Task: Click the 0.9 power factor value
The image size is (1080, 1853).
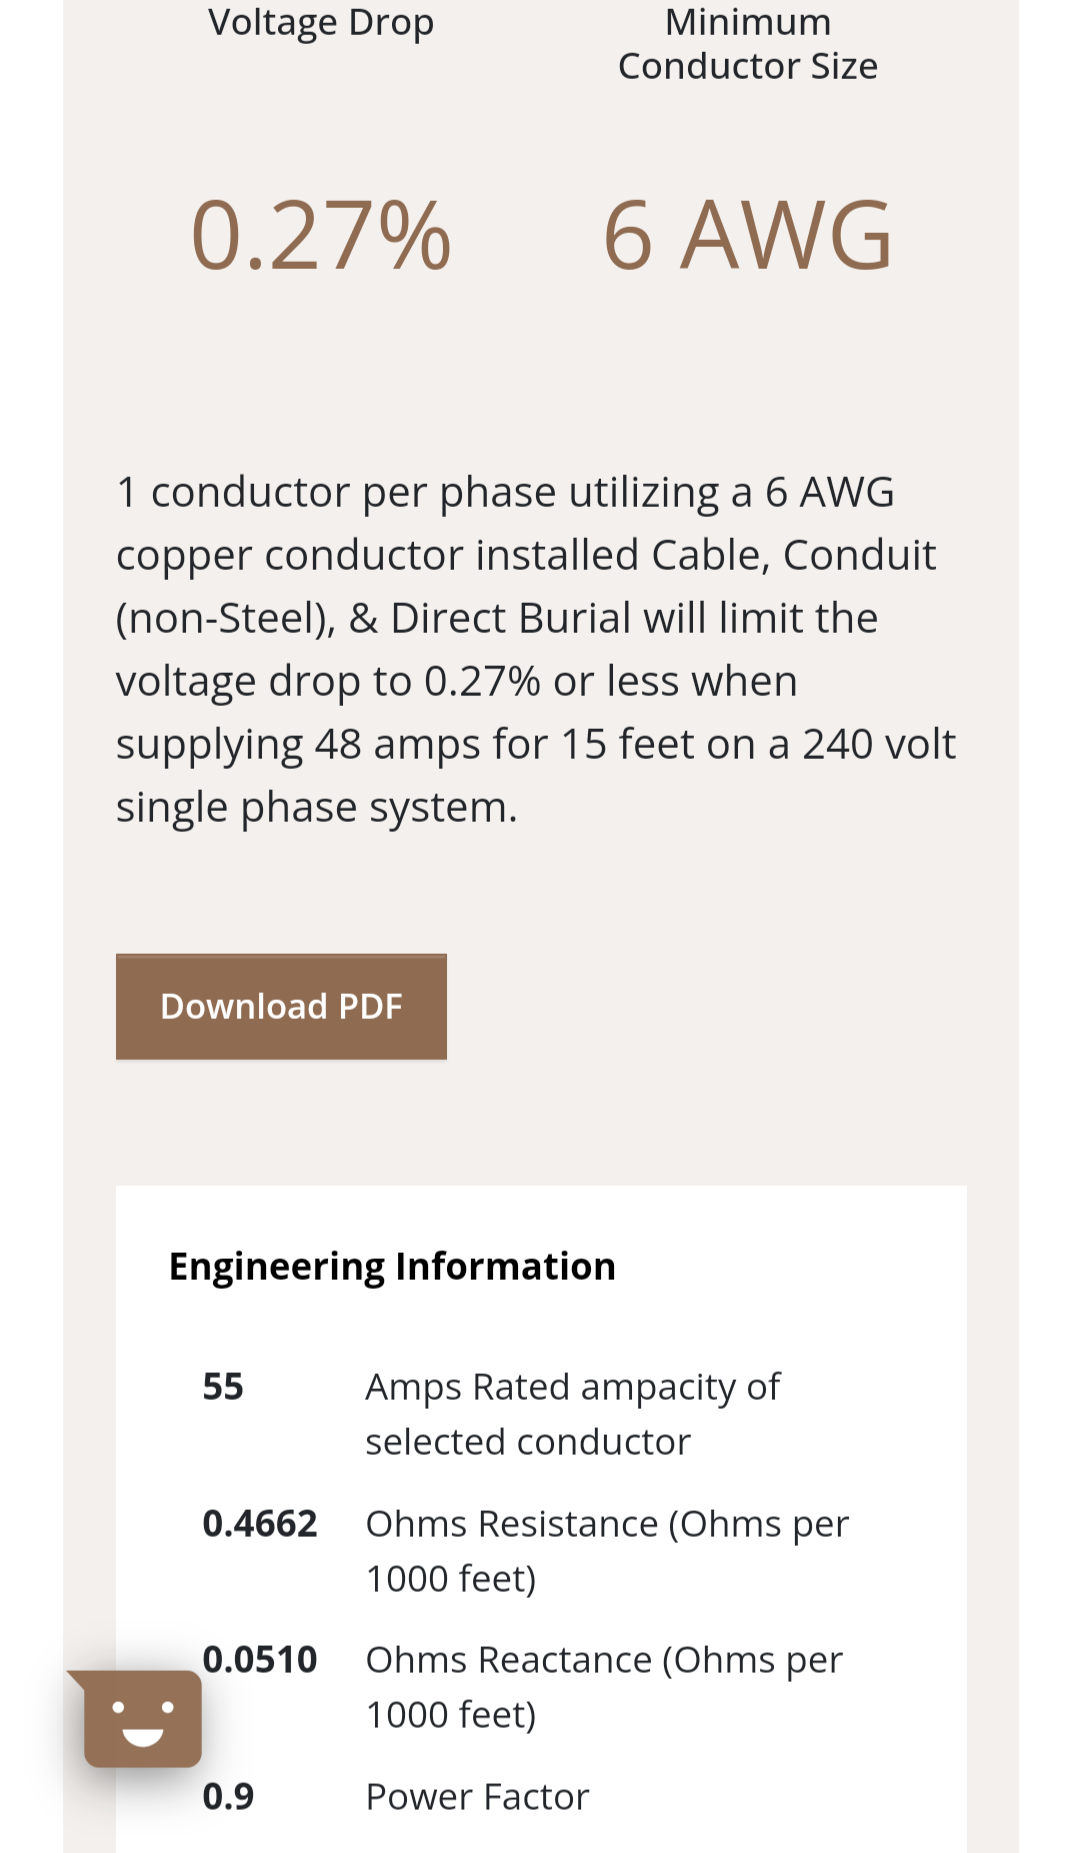Action: point(228,1797)
